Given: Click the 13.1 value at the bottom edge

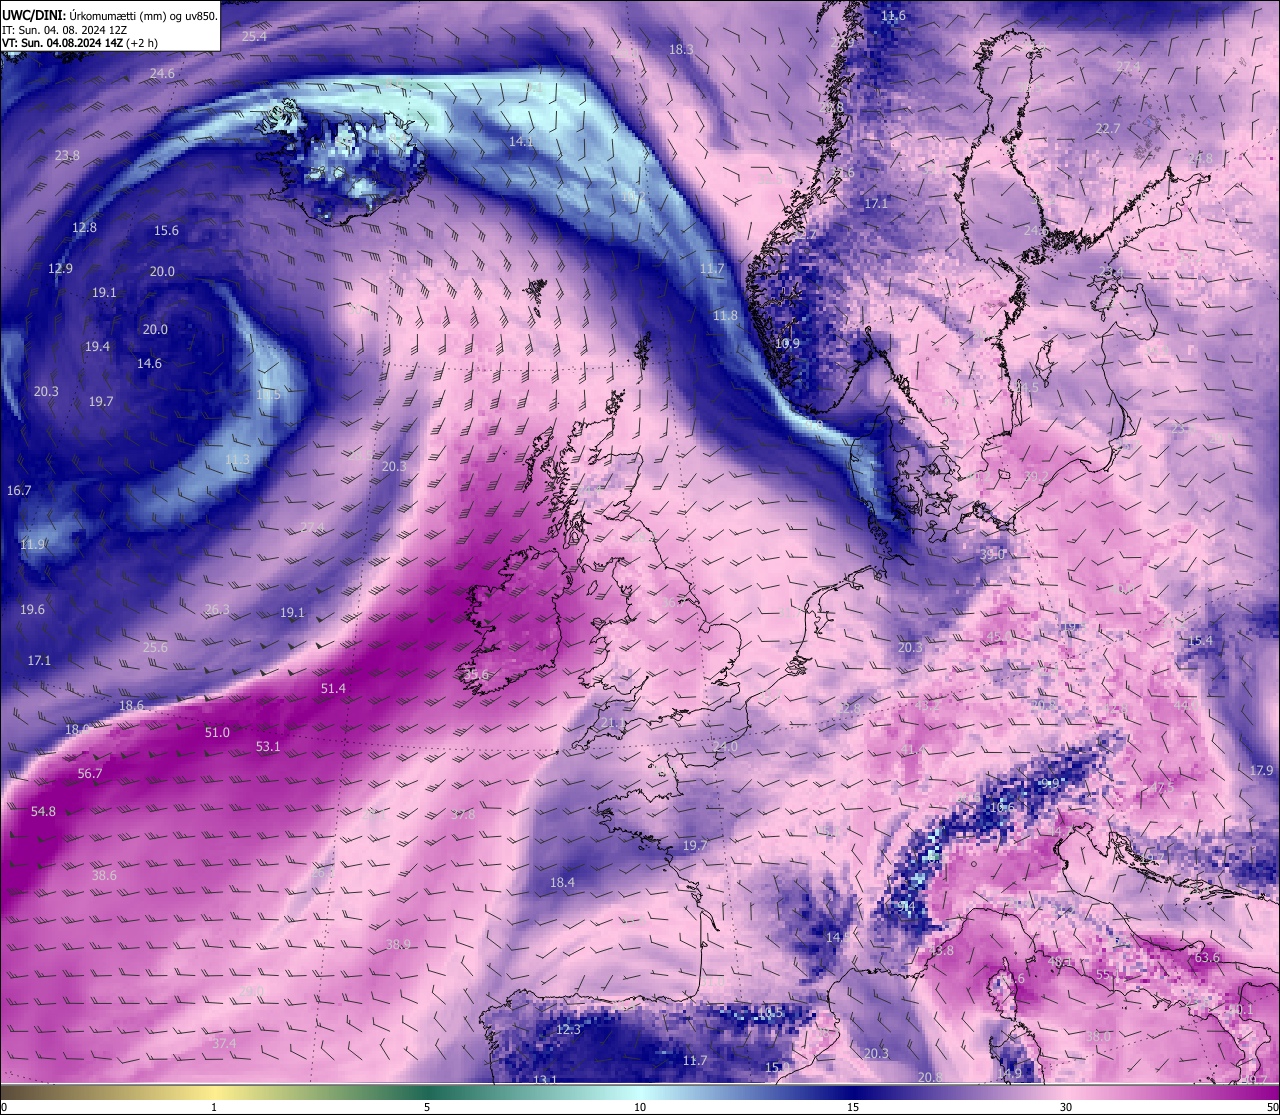Looking at the screenshot, I should click(545, 1080).
